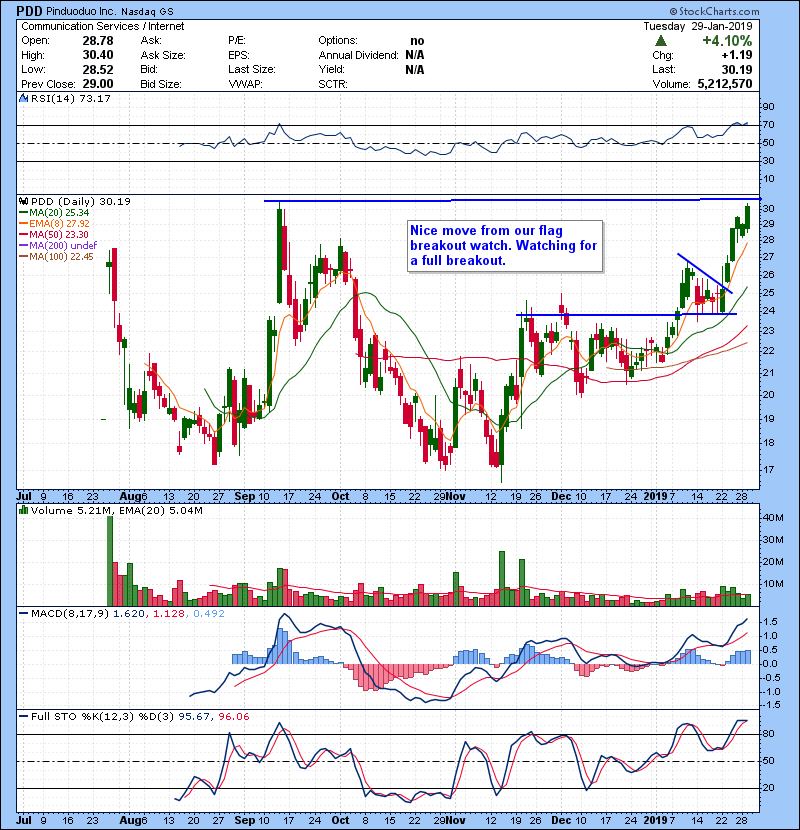Viewport: 800px width, 830px height.
Task: Click the Options value no
Action: pos(417,41)
